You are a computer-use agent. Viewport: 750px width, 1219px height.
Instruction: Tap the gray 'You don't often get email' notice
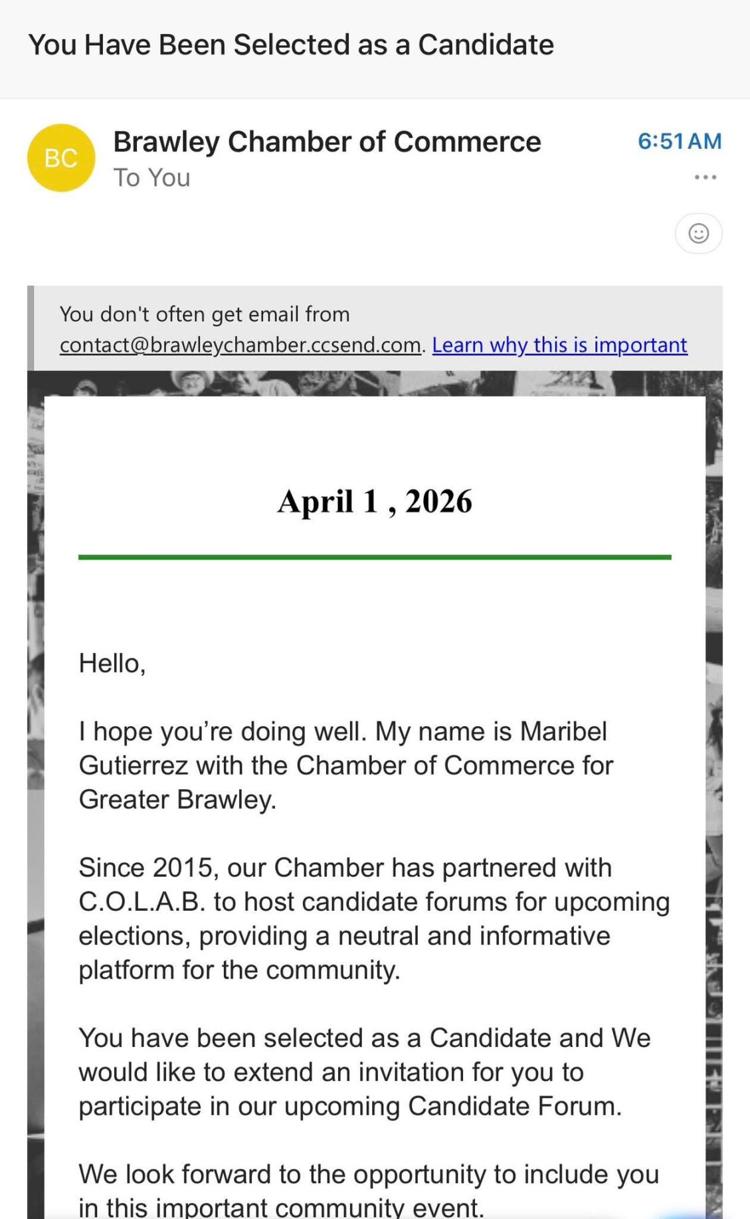(375, 329)
